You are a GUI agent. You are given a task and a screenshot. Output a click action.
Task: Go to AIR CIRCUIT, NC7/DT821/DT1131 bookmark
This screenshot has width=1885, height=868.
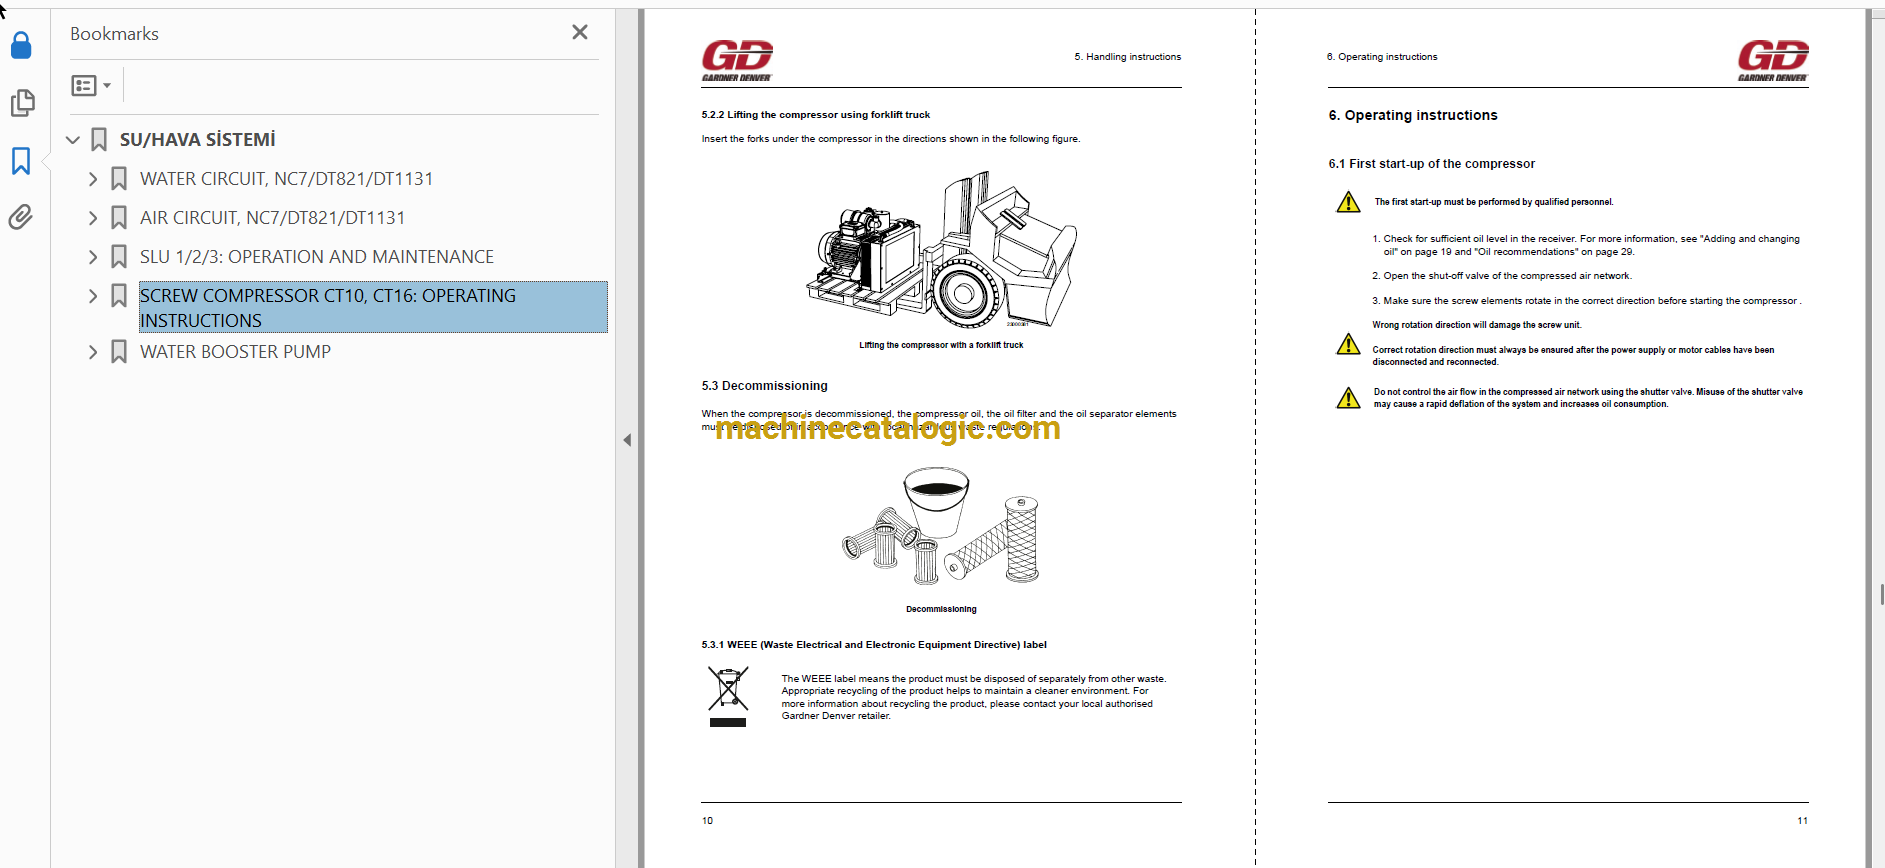pyautogui.click(x=272, y=218)
